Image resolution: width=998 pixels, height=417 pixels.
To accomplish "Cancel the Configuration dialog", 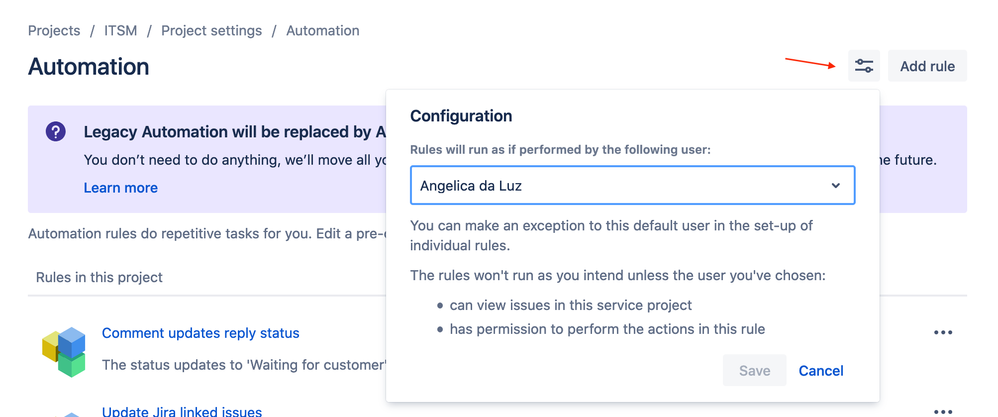I will (x=821, y=371).
